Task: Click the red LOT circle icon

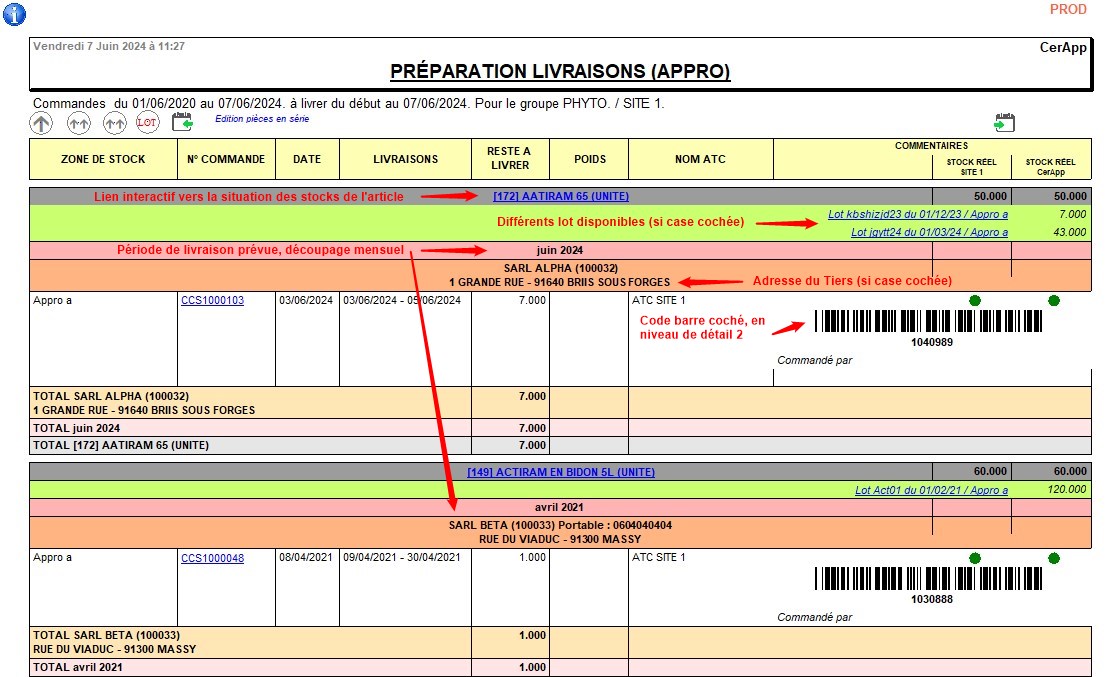Action: click(148, 122)
